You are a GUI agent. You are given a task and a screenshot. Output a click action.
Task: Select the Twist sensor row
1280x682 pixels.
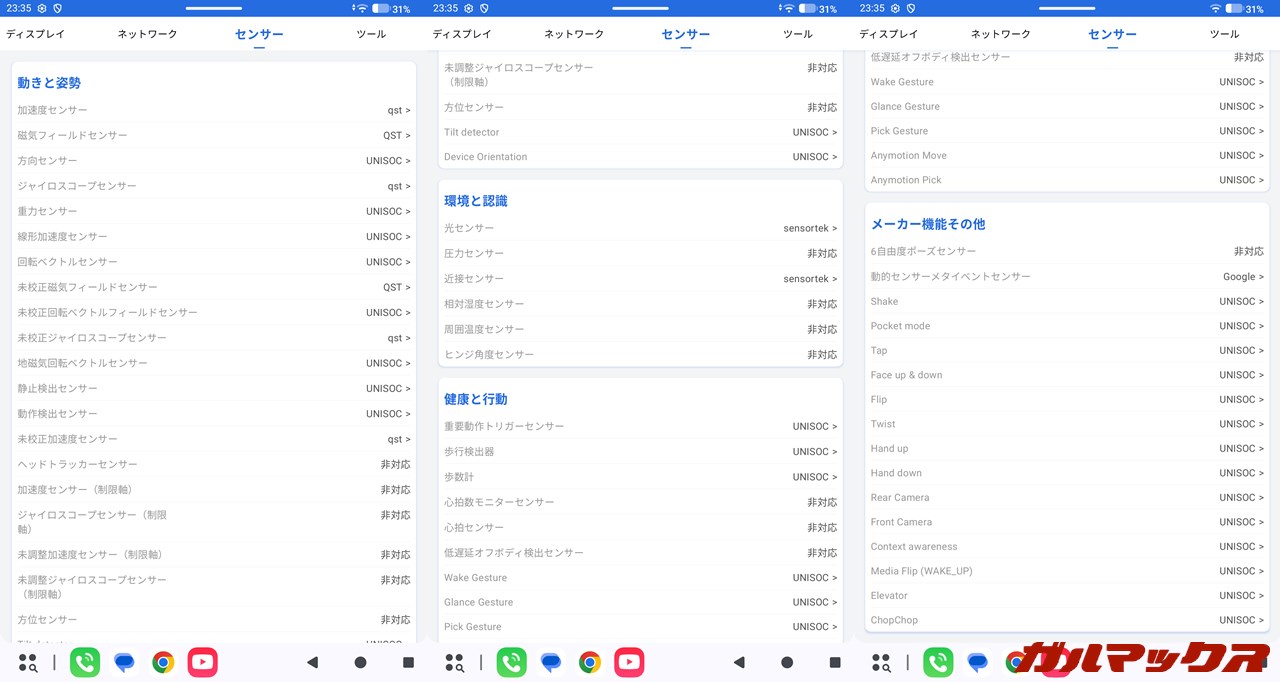coord(1067,424)
